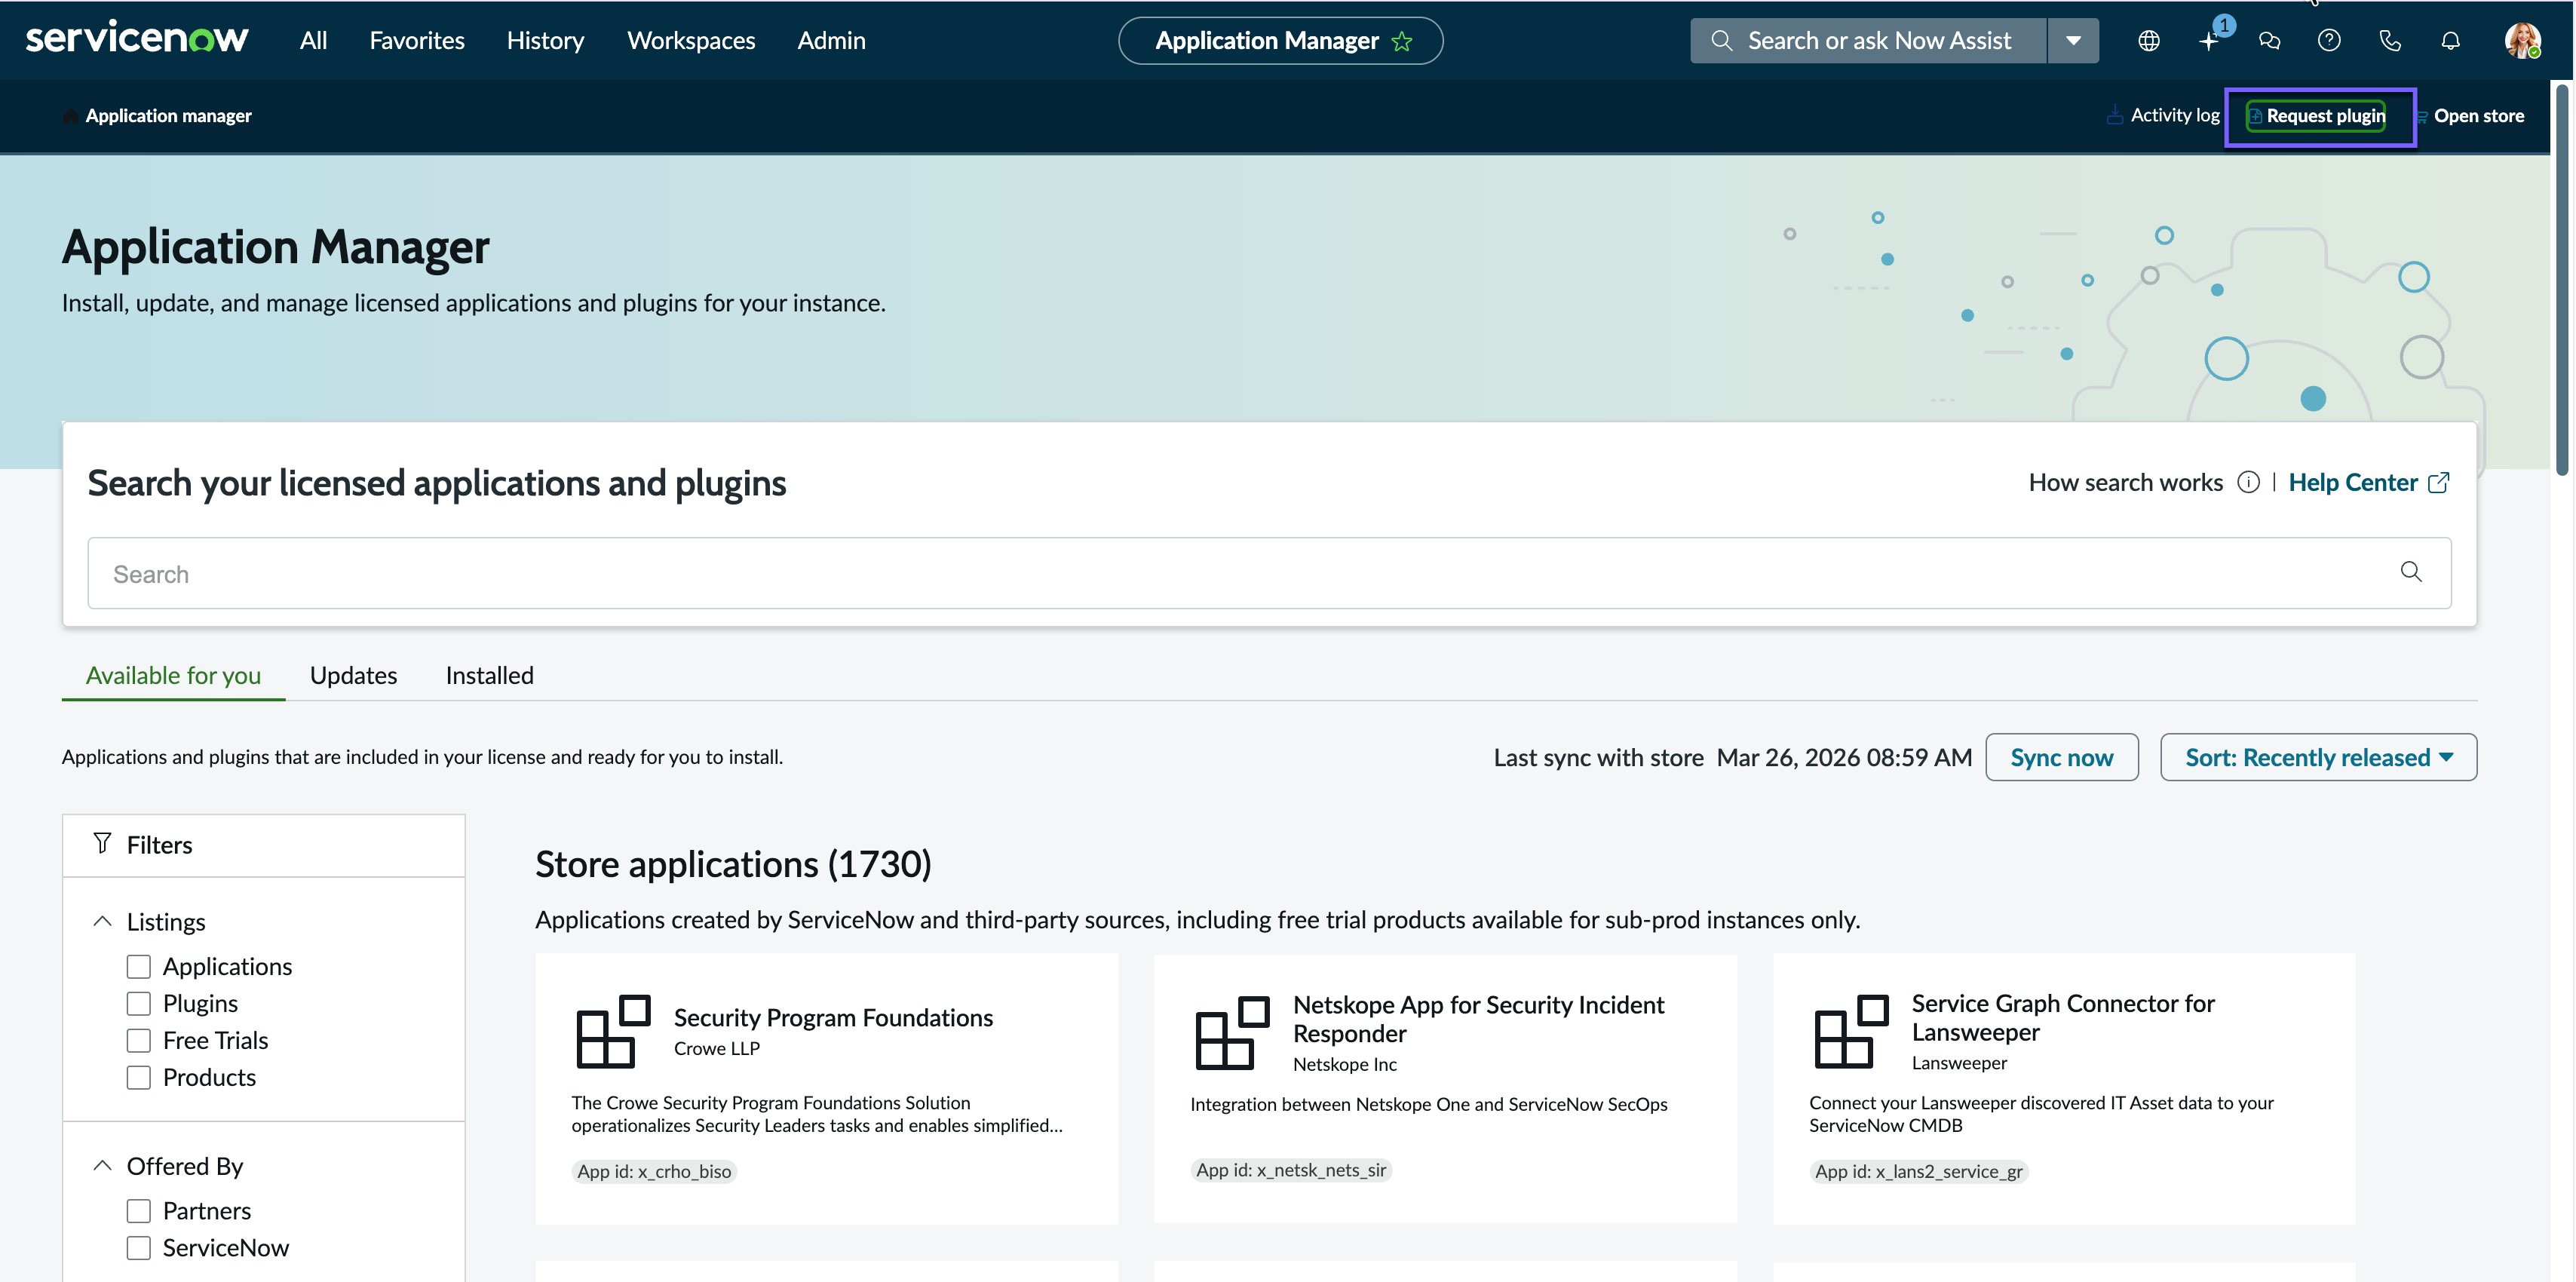Check the Plugins filter
Viewport: 2576px width, 1282px height.
pyautogui.click(x=139, y=1003)
